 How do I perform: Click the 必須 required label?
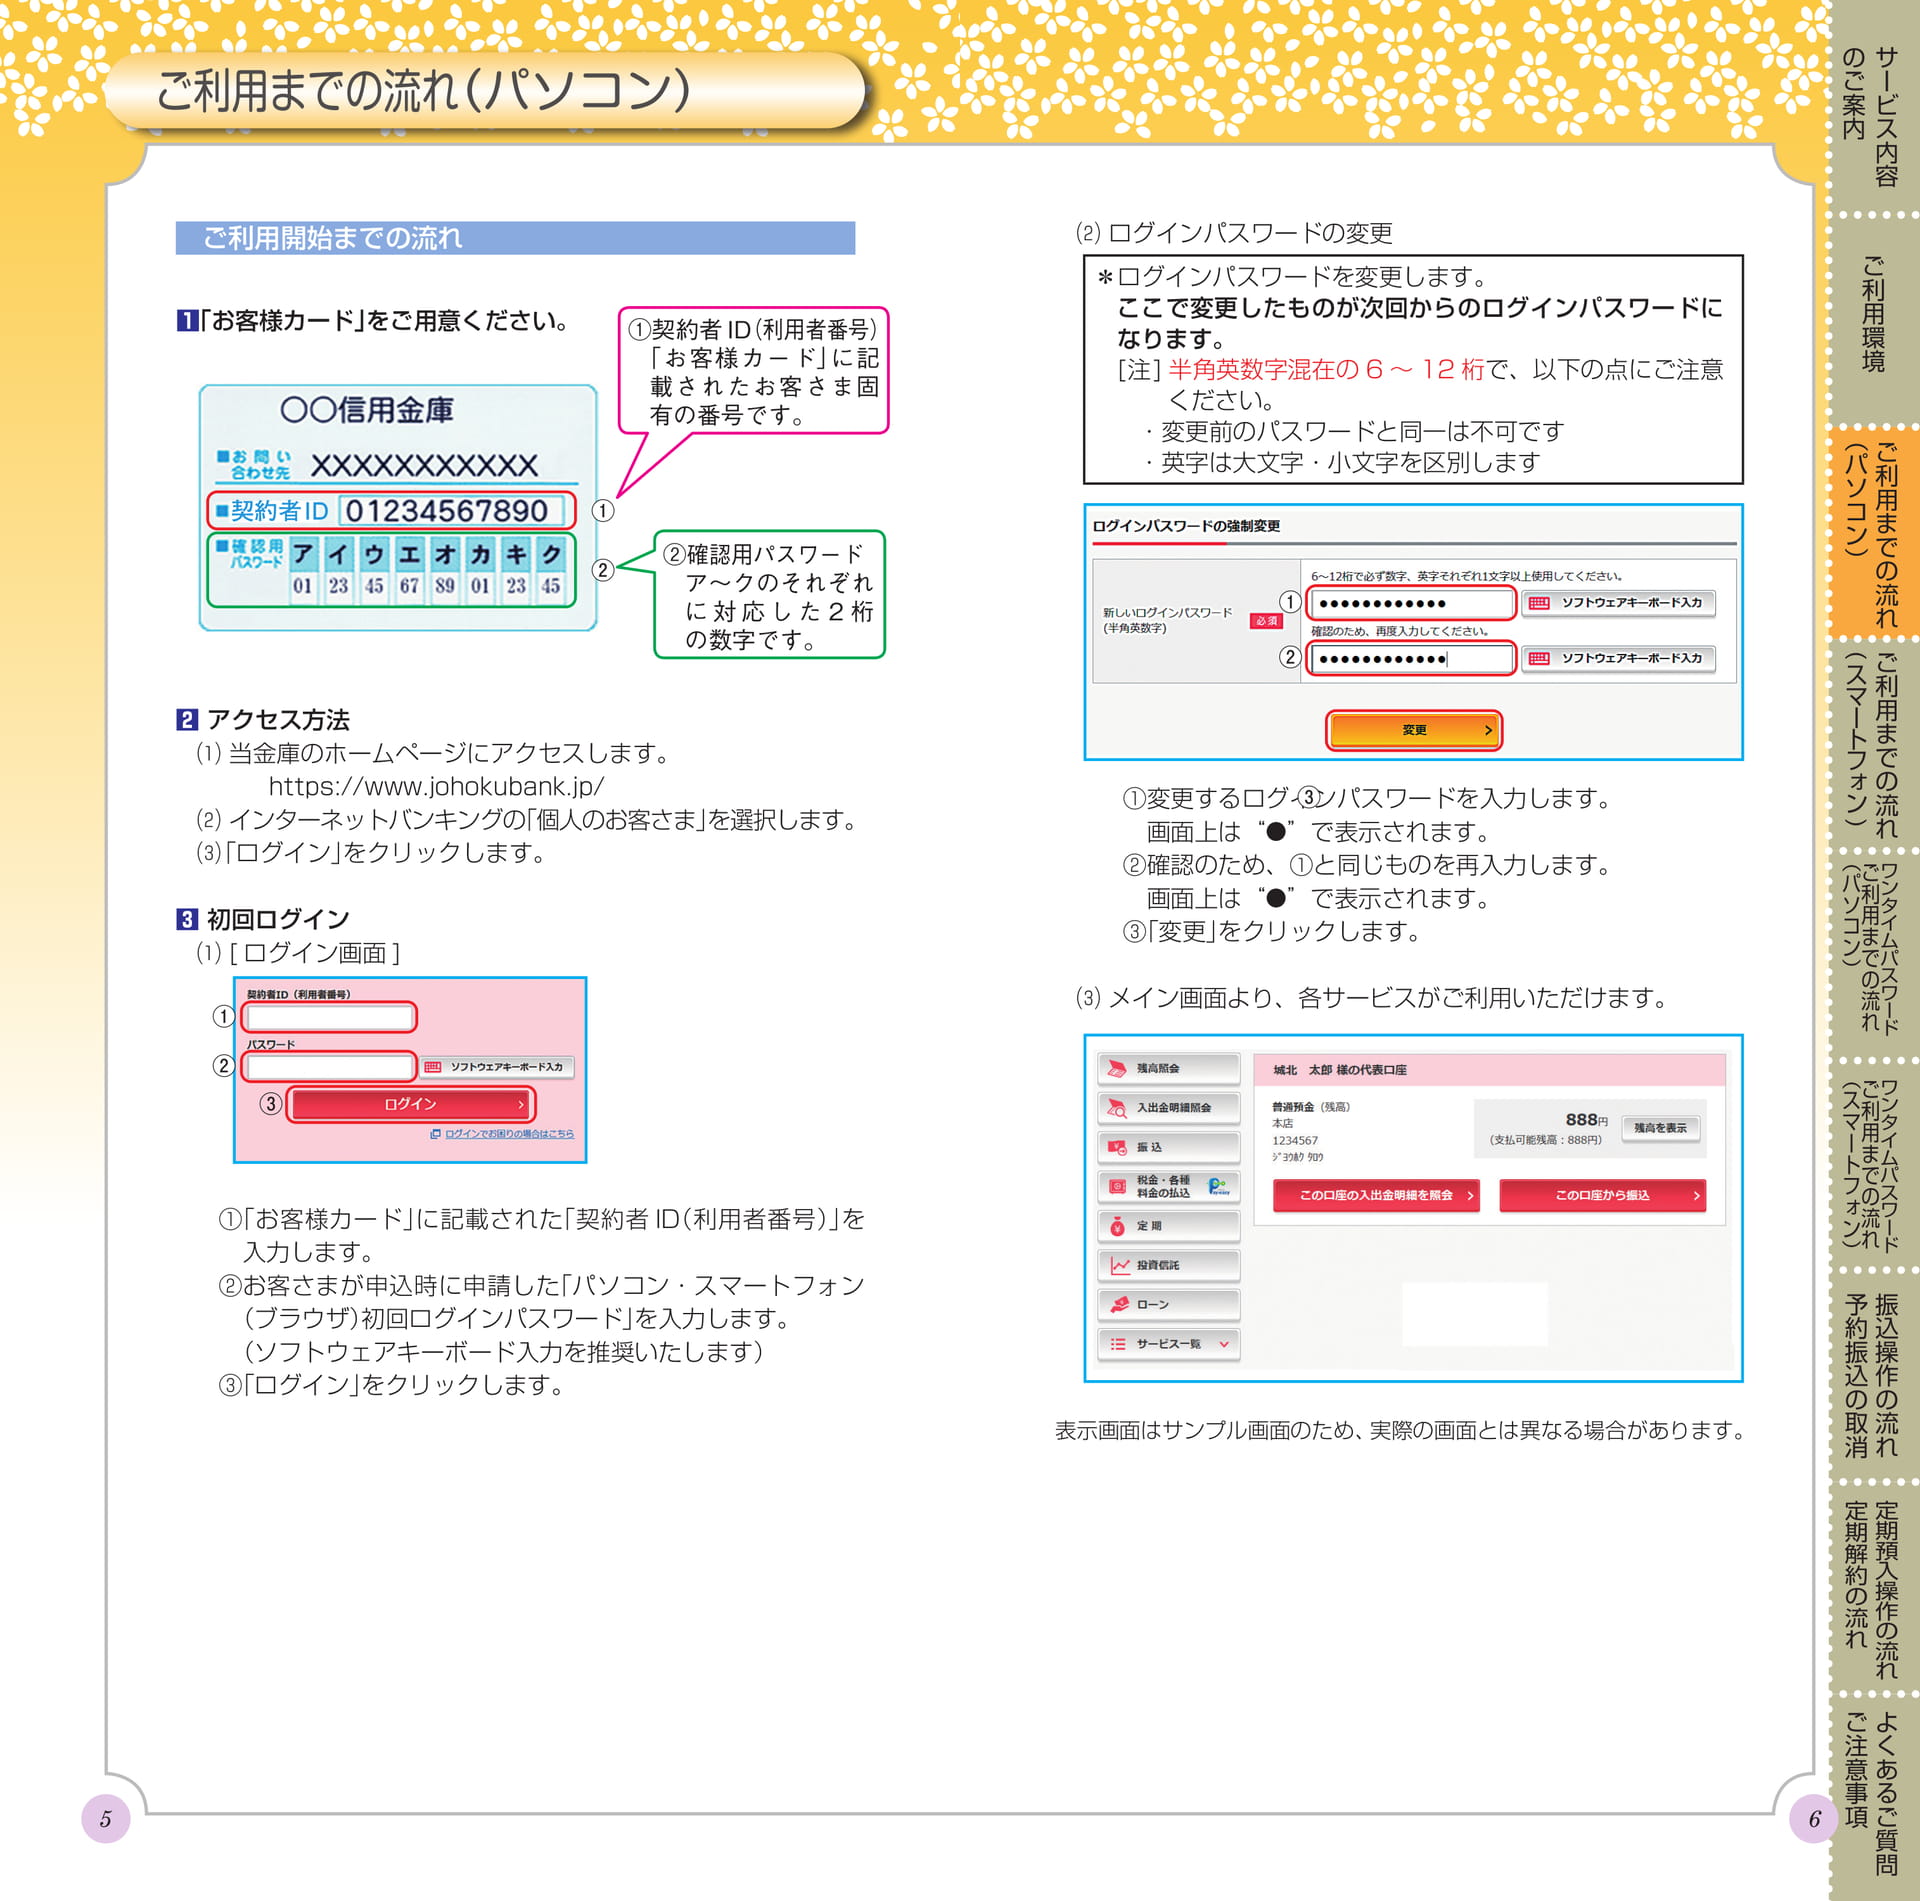click(x=1266, y=621)
